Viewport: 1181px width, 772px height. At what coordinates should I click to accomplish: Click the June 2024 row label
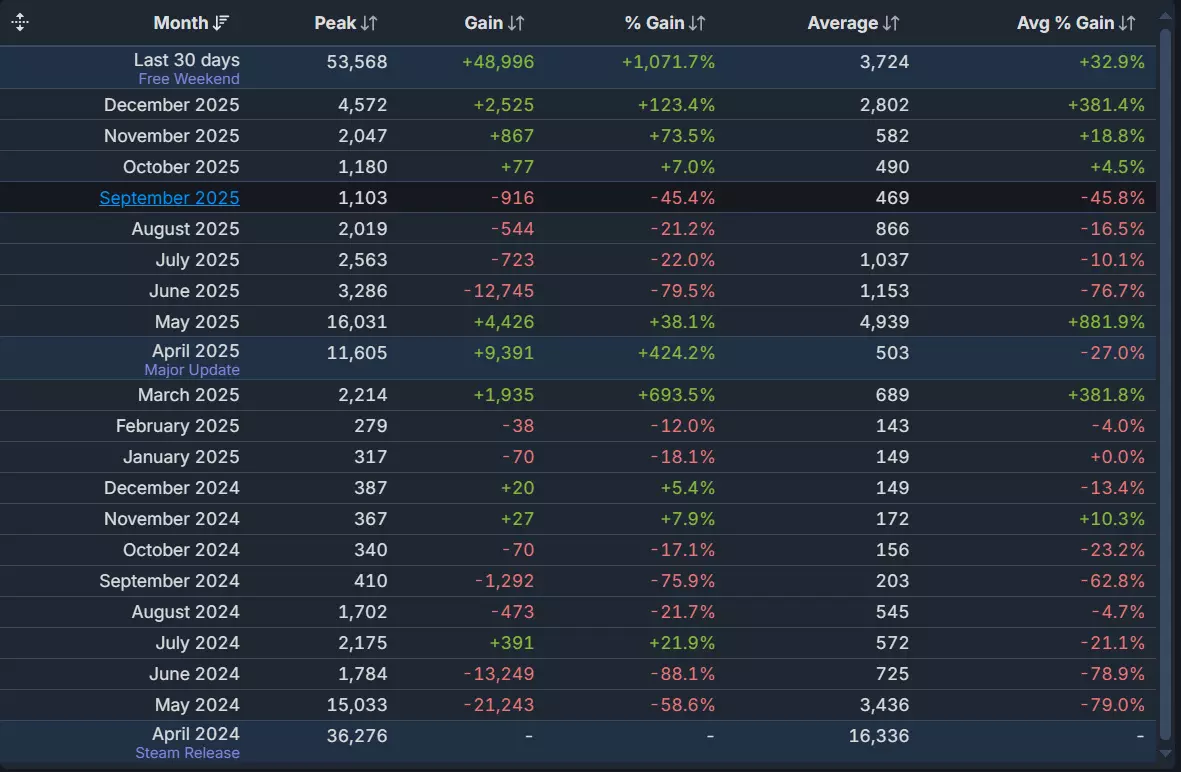pyautogui.click(x=194, y=674)
